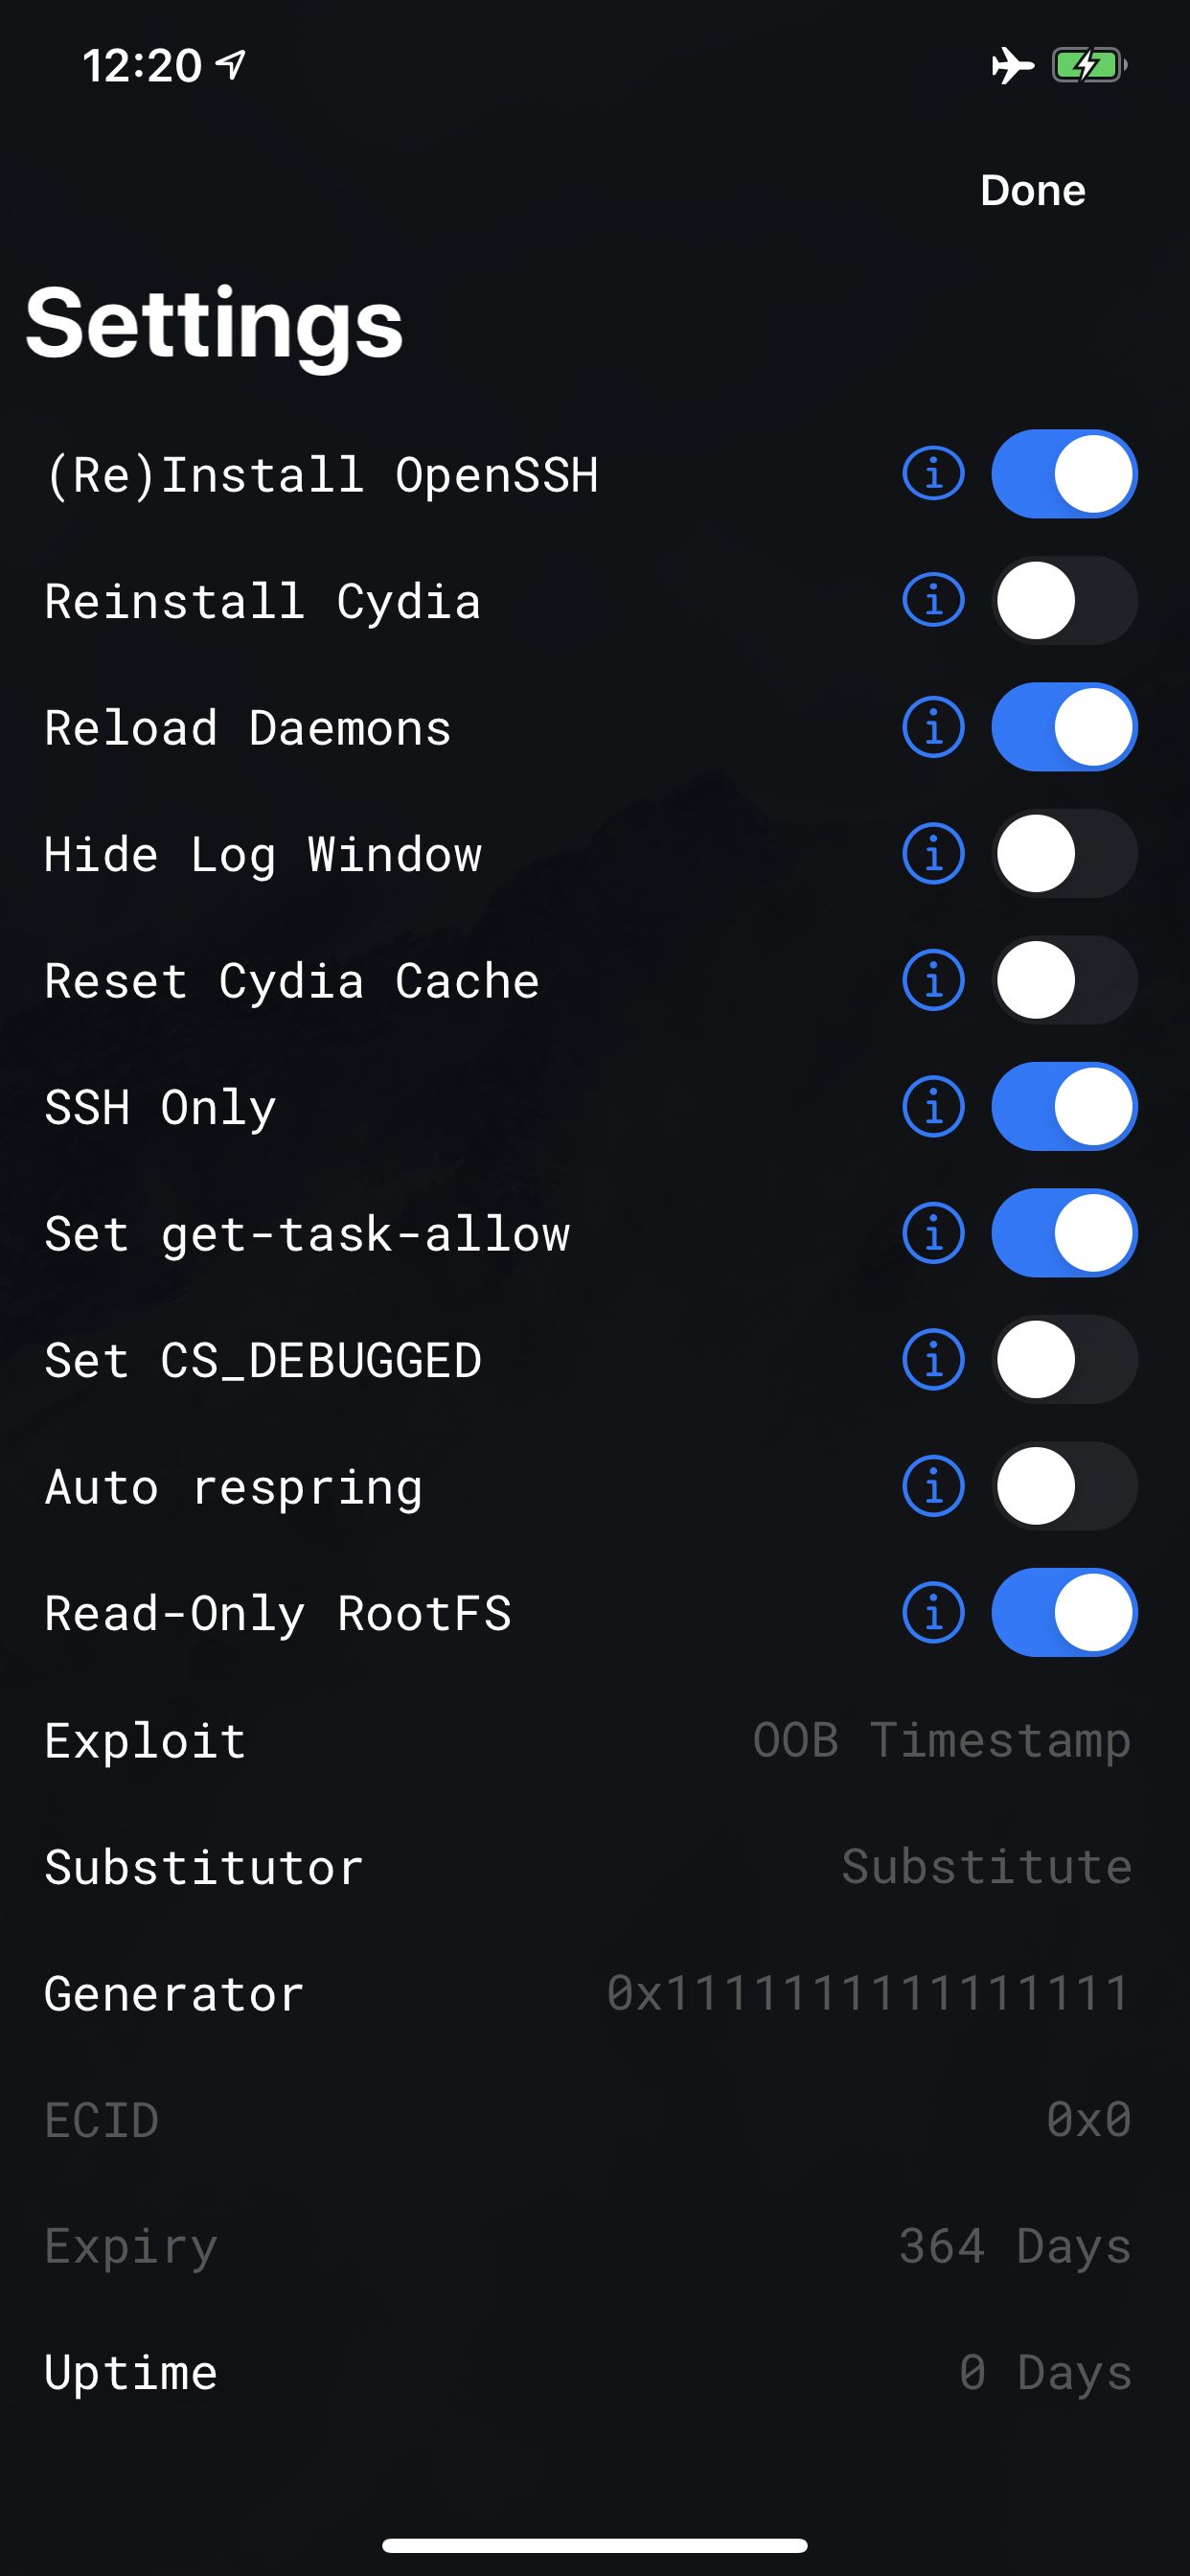Image resolution: width=1190 pixels, height=2576 pixels.
Task: Choose exploit via OOB Timestamp selector
Action: pos(941,1740)
